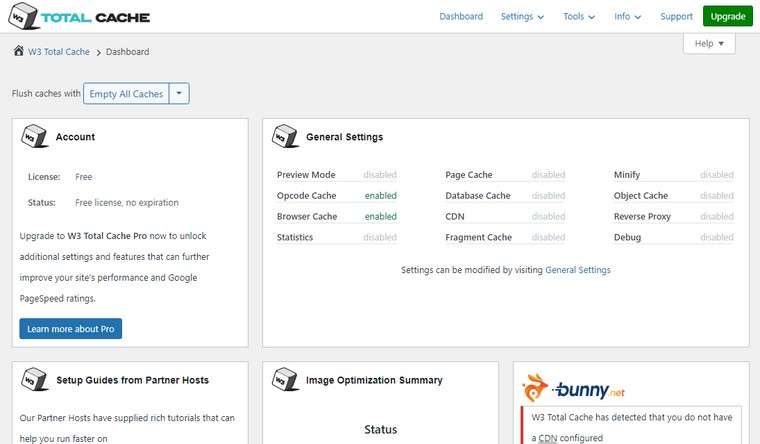Image resolution: width=760 pixels, height=444 pixels.
Task: Click the Page Cache disabled status
Action: click(x=548, y=174)
